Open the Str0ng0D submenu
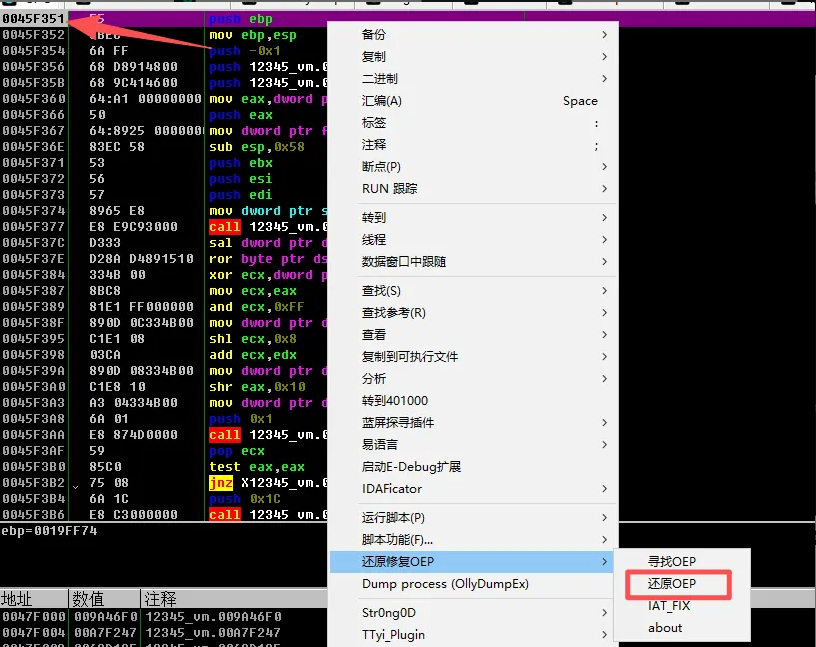The width and height of the screenshot is (816, 647). tap(473, 613)
